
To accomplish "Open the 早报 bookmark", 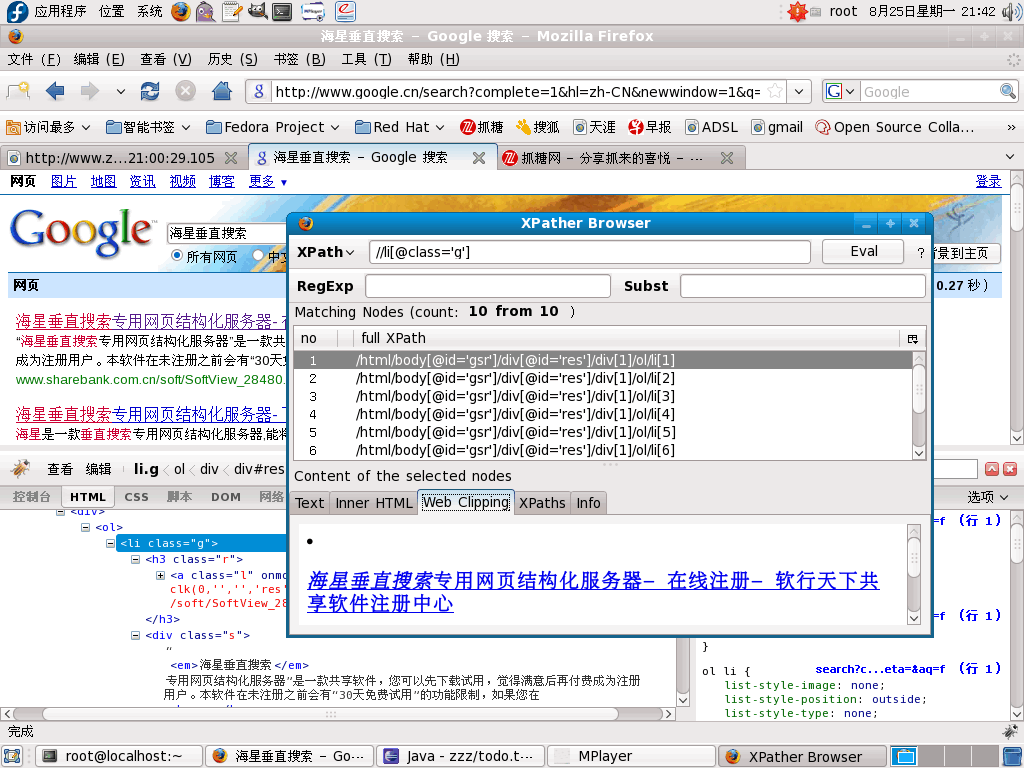I will (650, 127).
